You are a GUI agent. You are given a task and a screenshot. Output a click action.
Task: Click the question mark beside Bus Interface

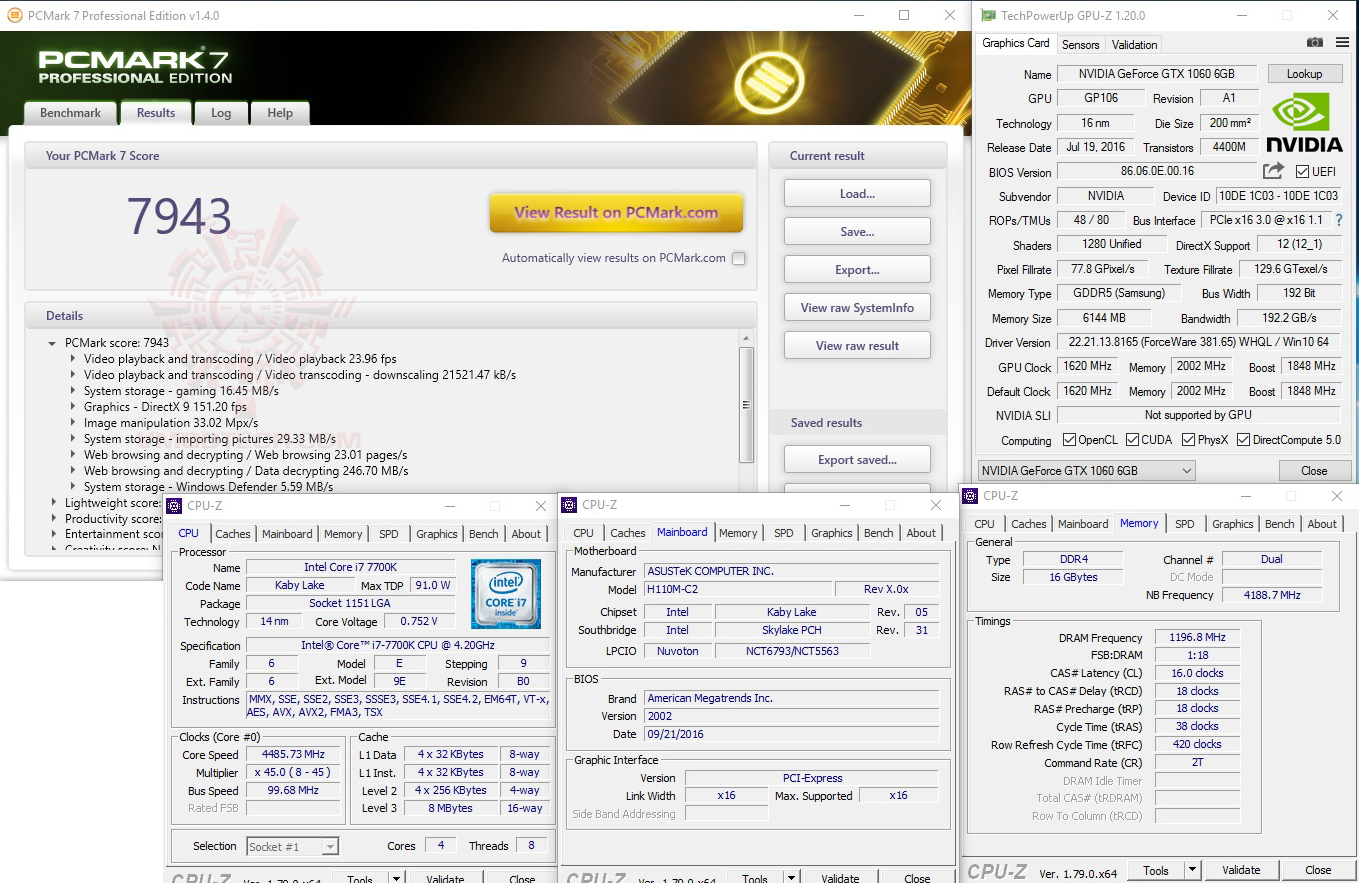tap(1339, 220)
